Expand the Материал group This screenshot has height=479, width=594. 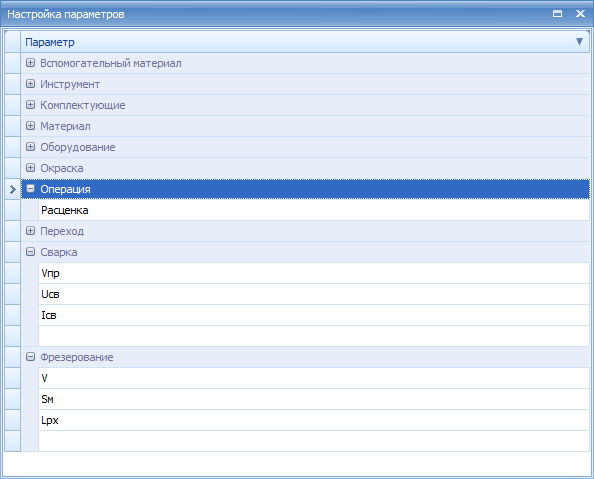[x=30, y=126]
